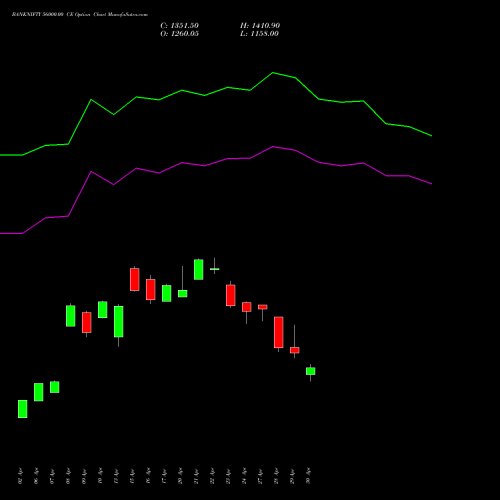Select the 30 Apr date axis label
This screenshot has width=500, height=500.
point(308,477)
